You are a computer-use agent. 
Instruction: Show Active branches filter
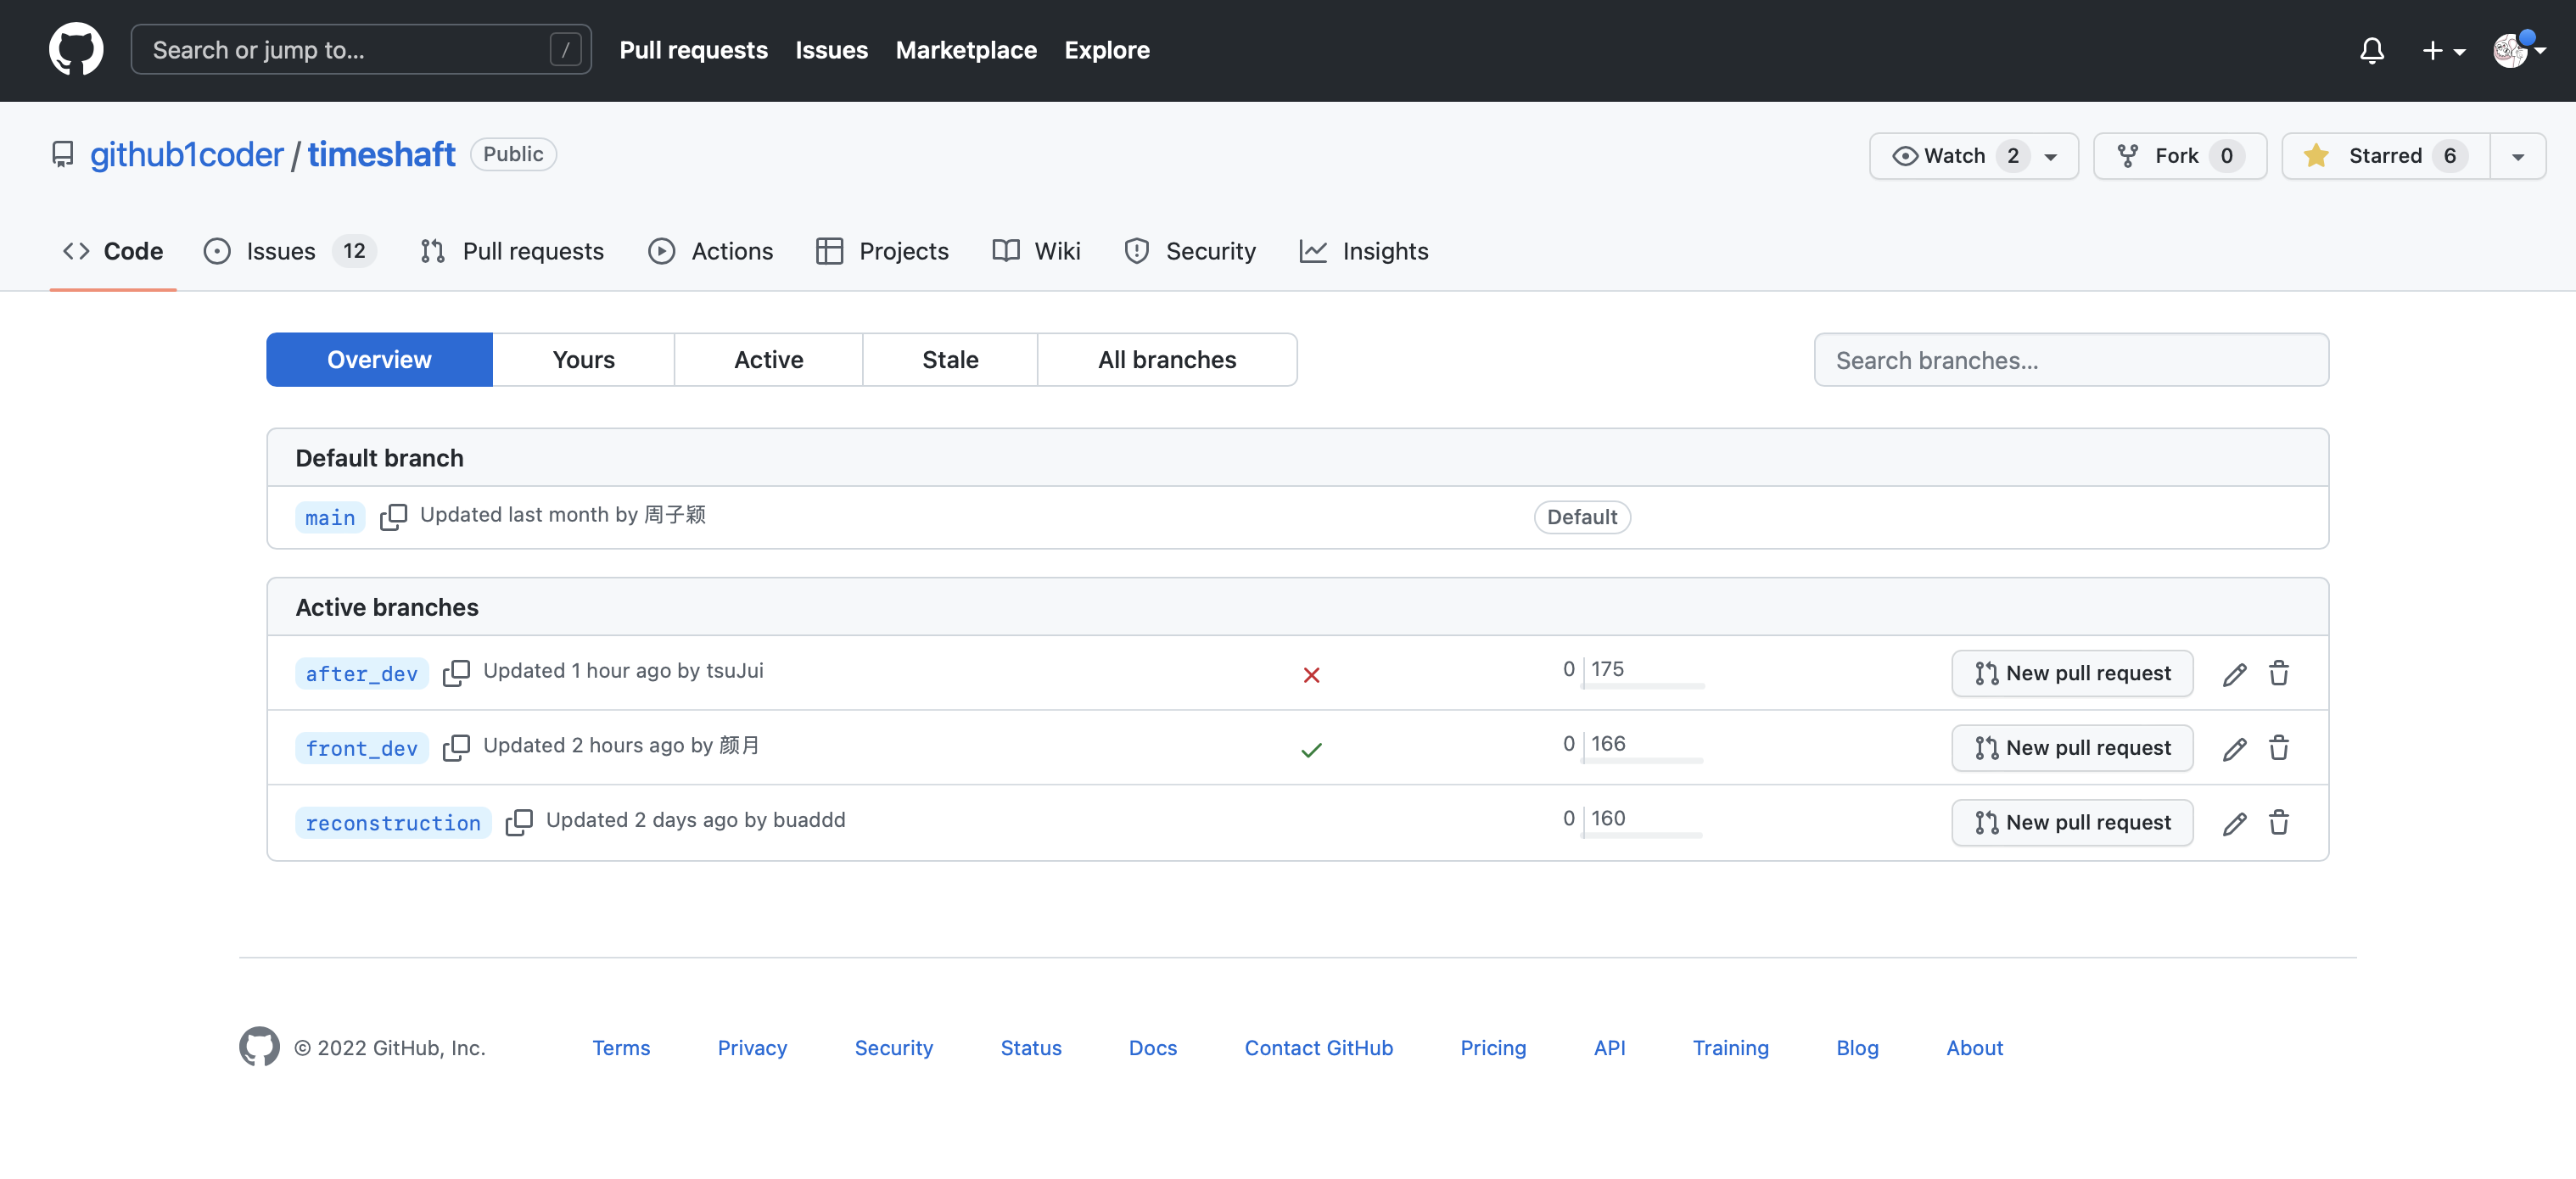tap(768, 359)
